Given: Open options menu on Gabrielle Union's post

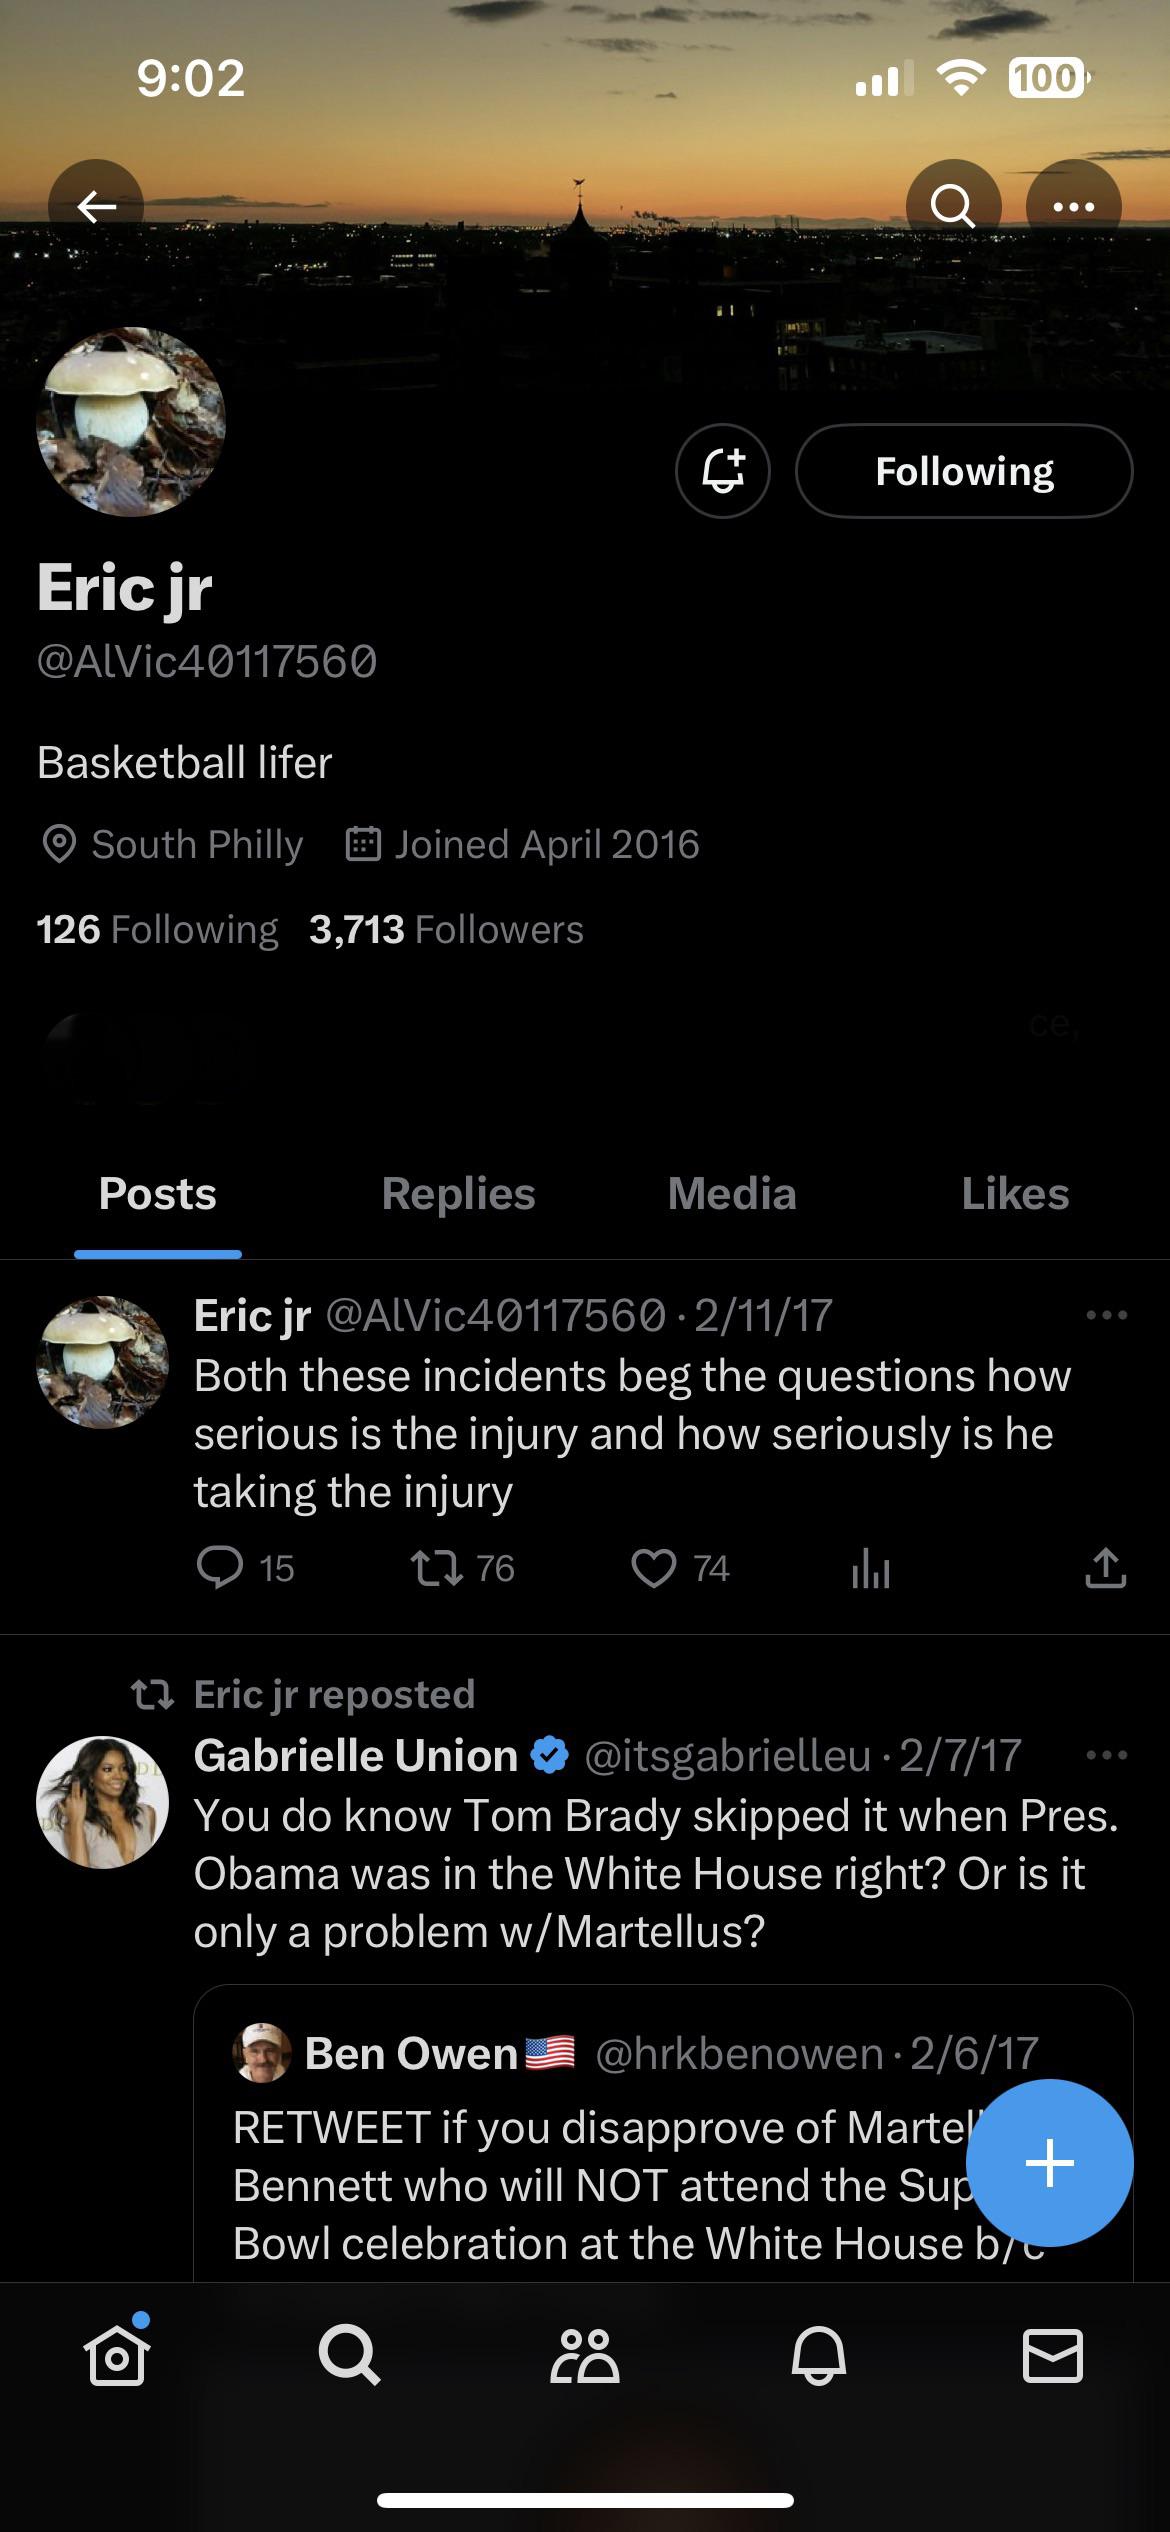Looking at the screenshot, I should point(1106,1756).
